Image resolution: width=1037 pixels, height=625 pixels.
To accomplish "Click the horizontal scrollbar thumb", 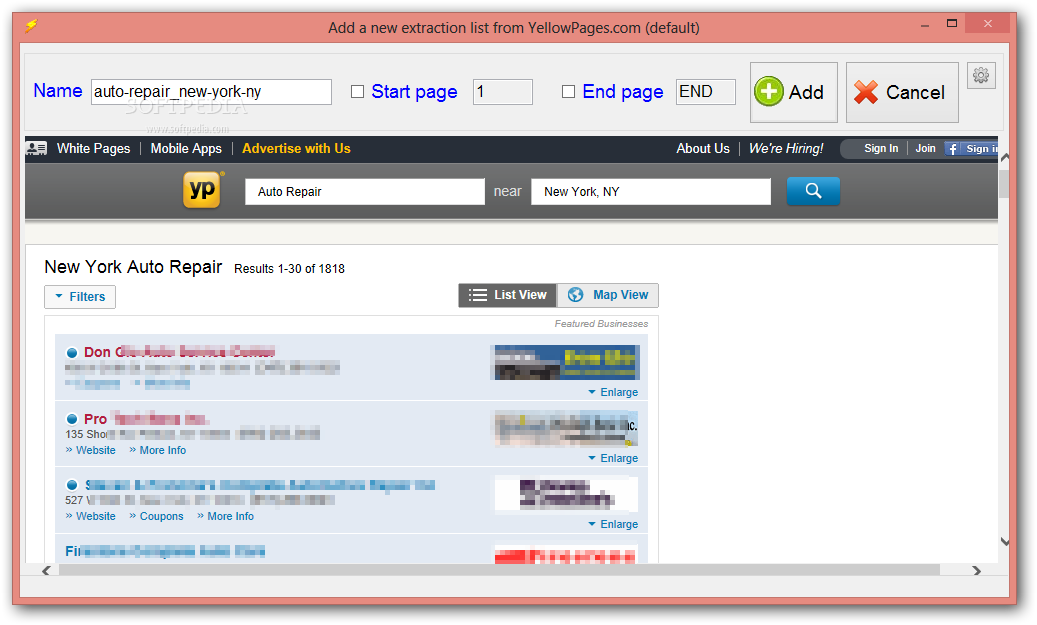I will click(x=499, y=570).
